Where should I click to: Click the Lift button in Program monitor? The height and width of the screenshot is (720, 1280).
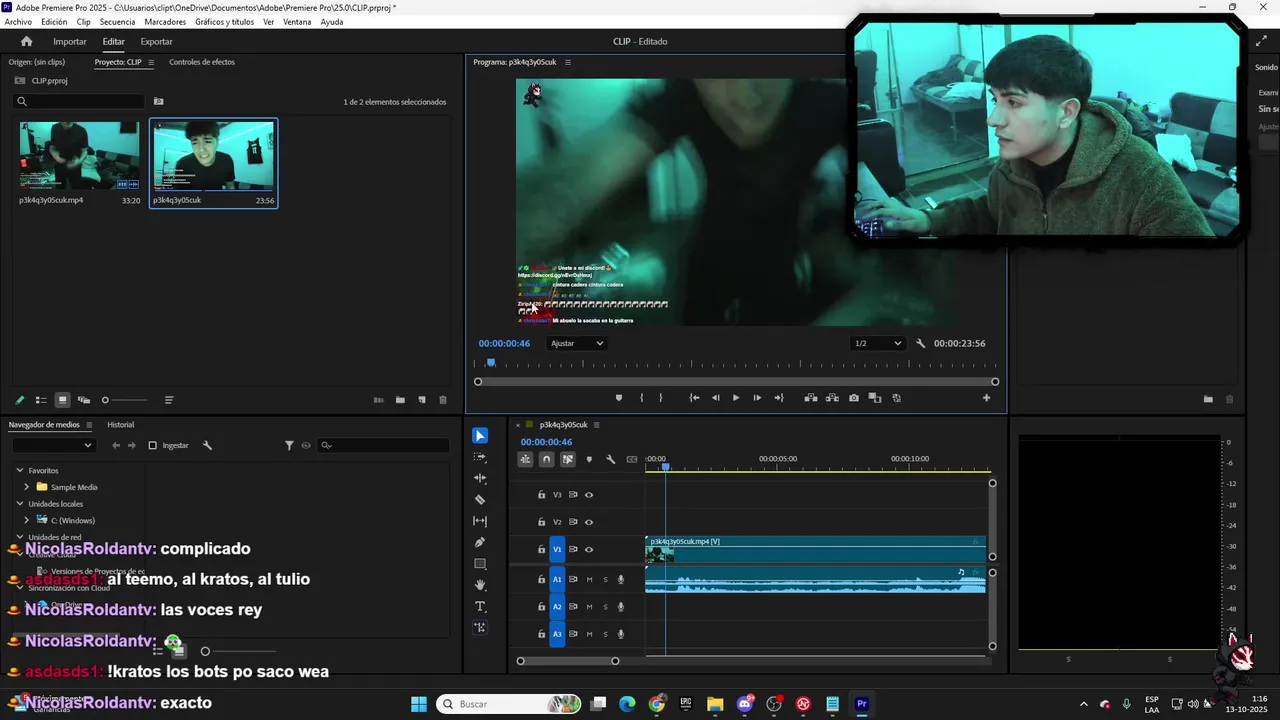pyautogui.click(x=811, y=398)
